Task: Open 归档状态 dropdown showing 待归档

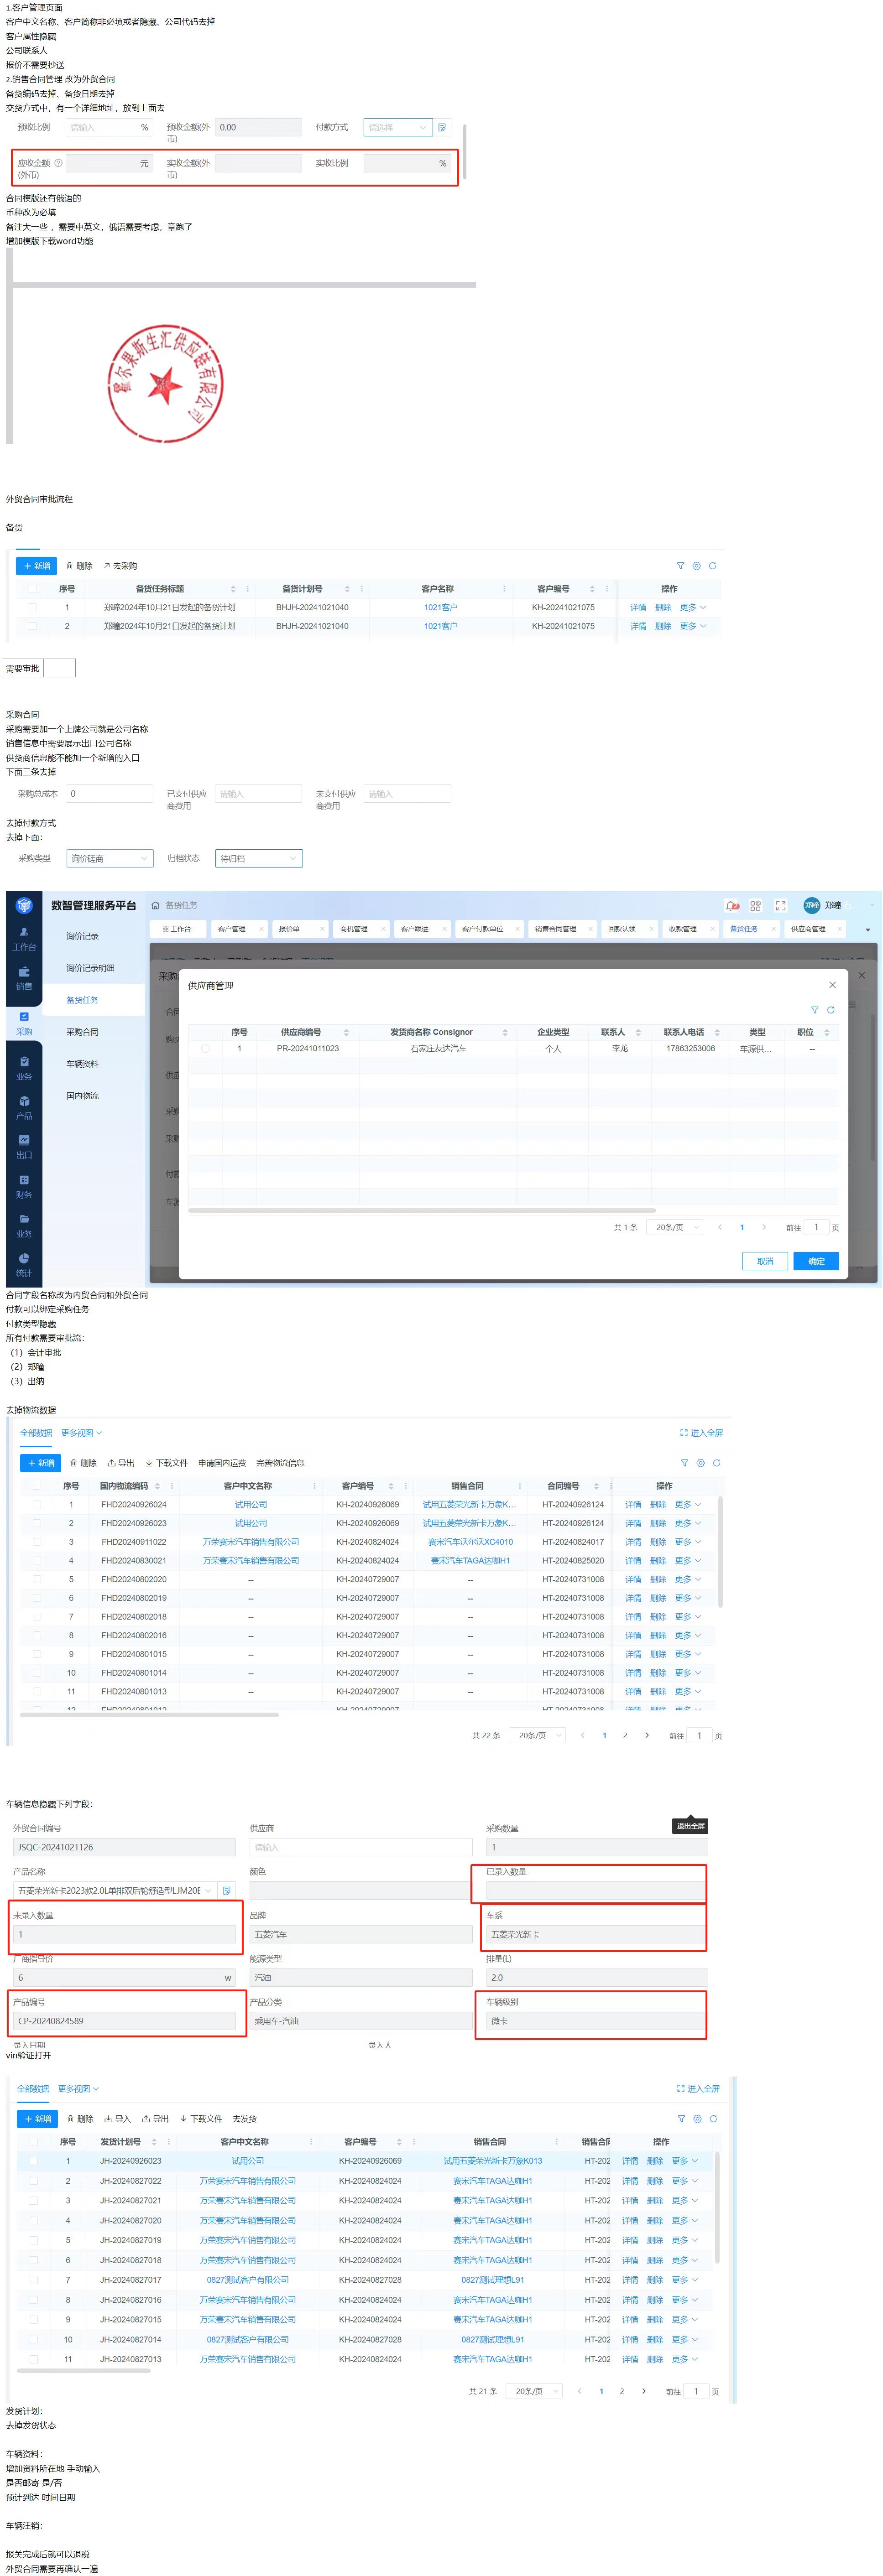Action: 259,858
